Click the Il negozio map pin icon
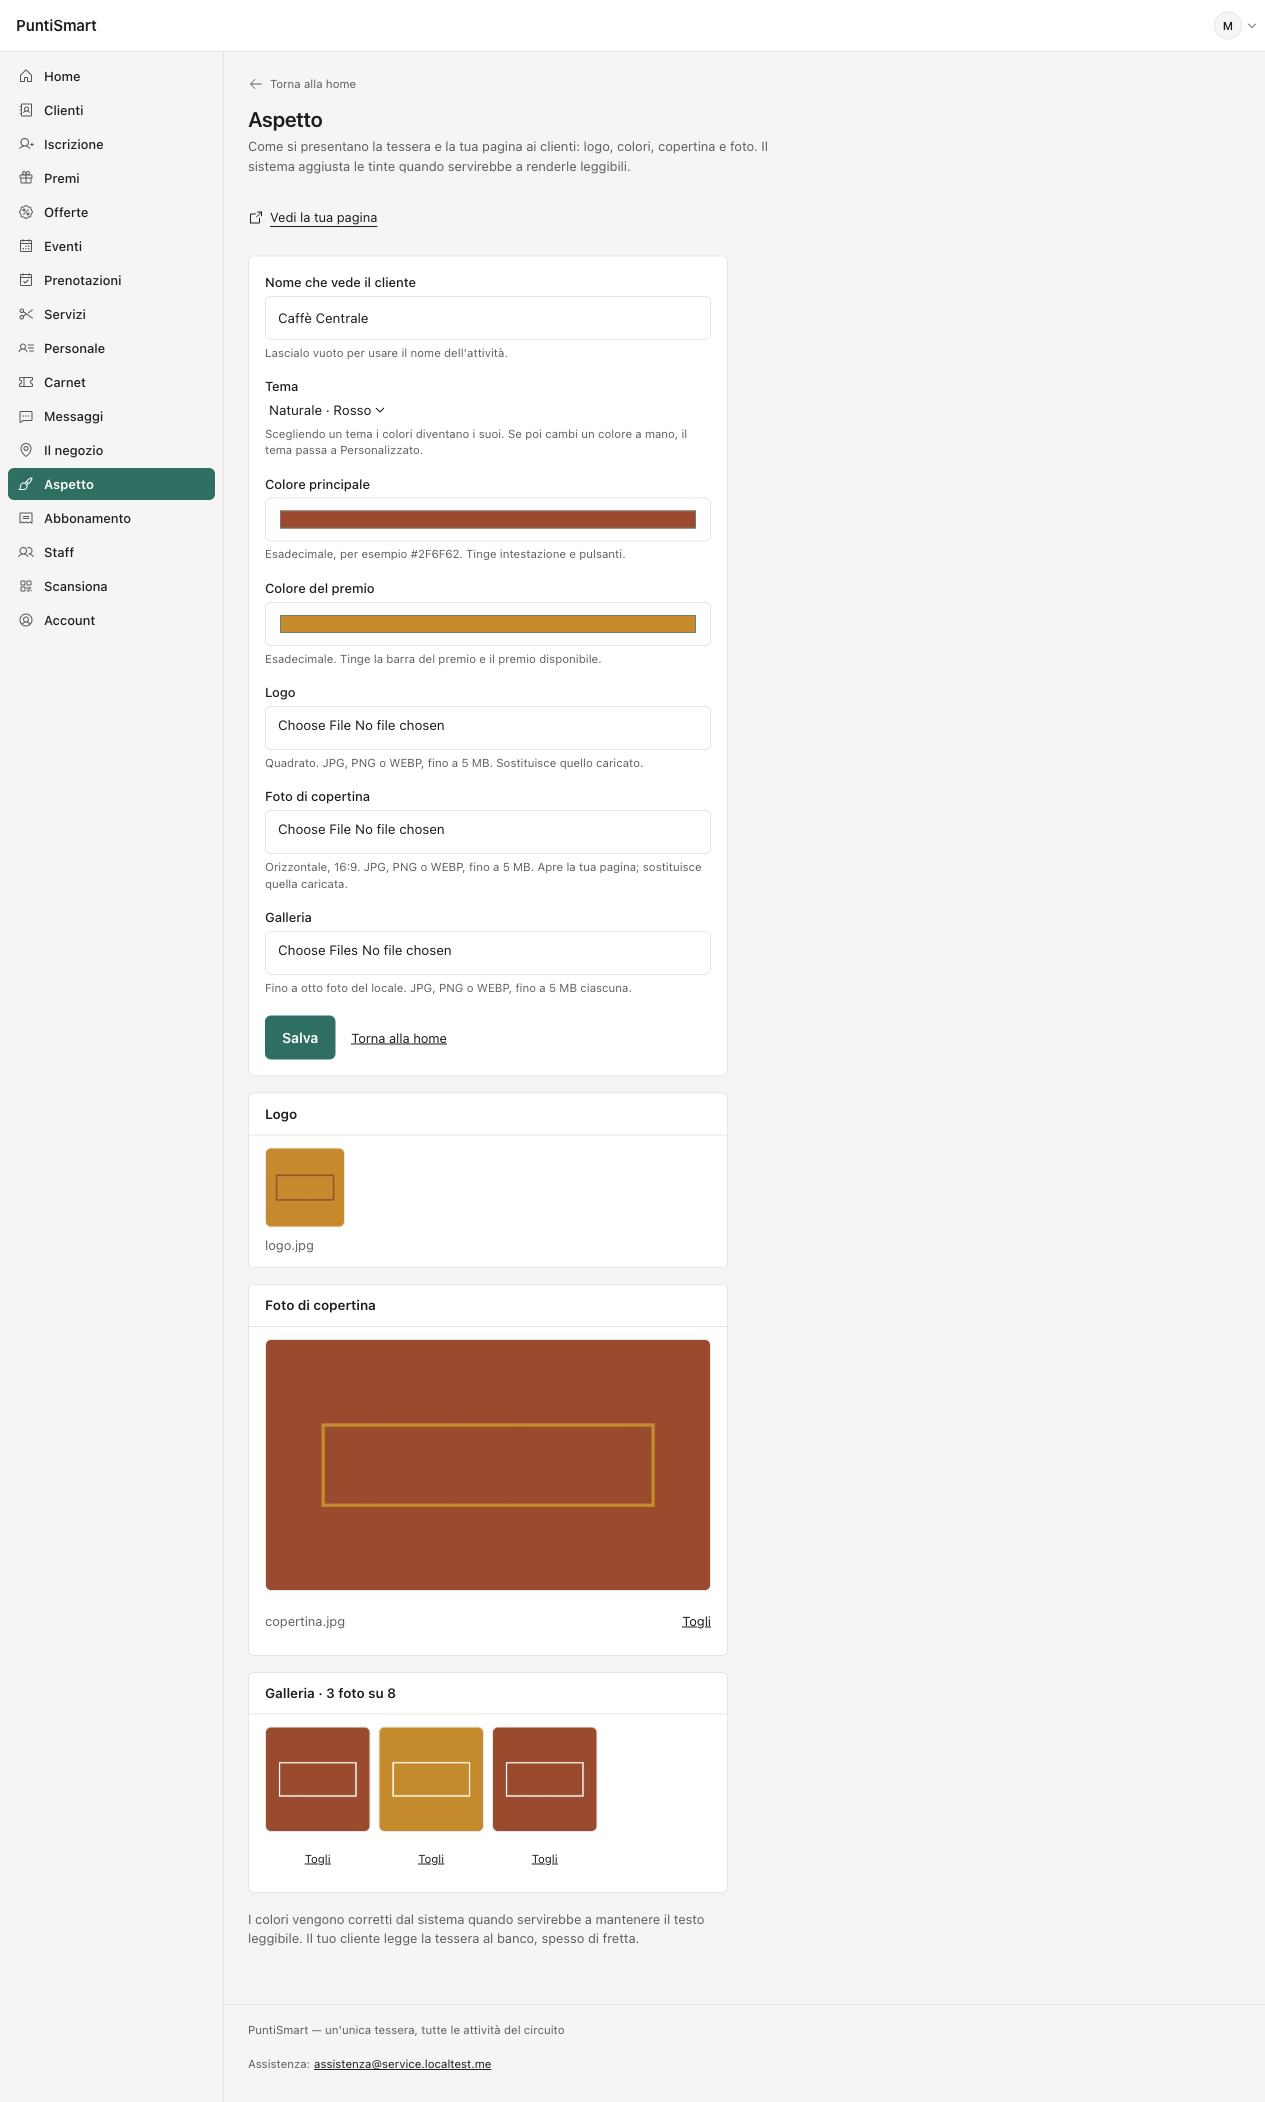Screen dimensions: 1265x2102 click(26, 450)
